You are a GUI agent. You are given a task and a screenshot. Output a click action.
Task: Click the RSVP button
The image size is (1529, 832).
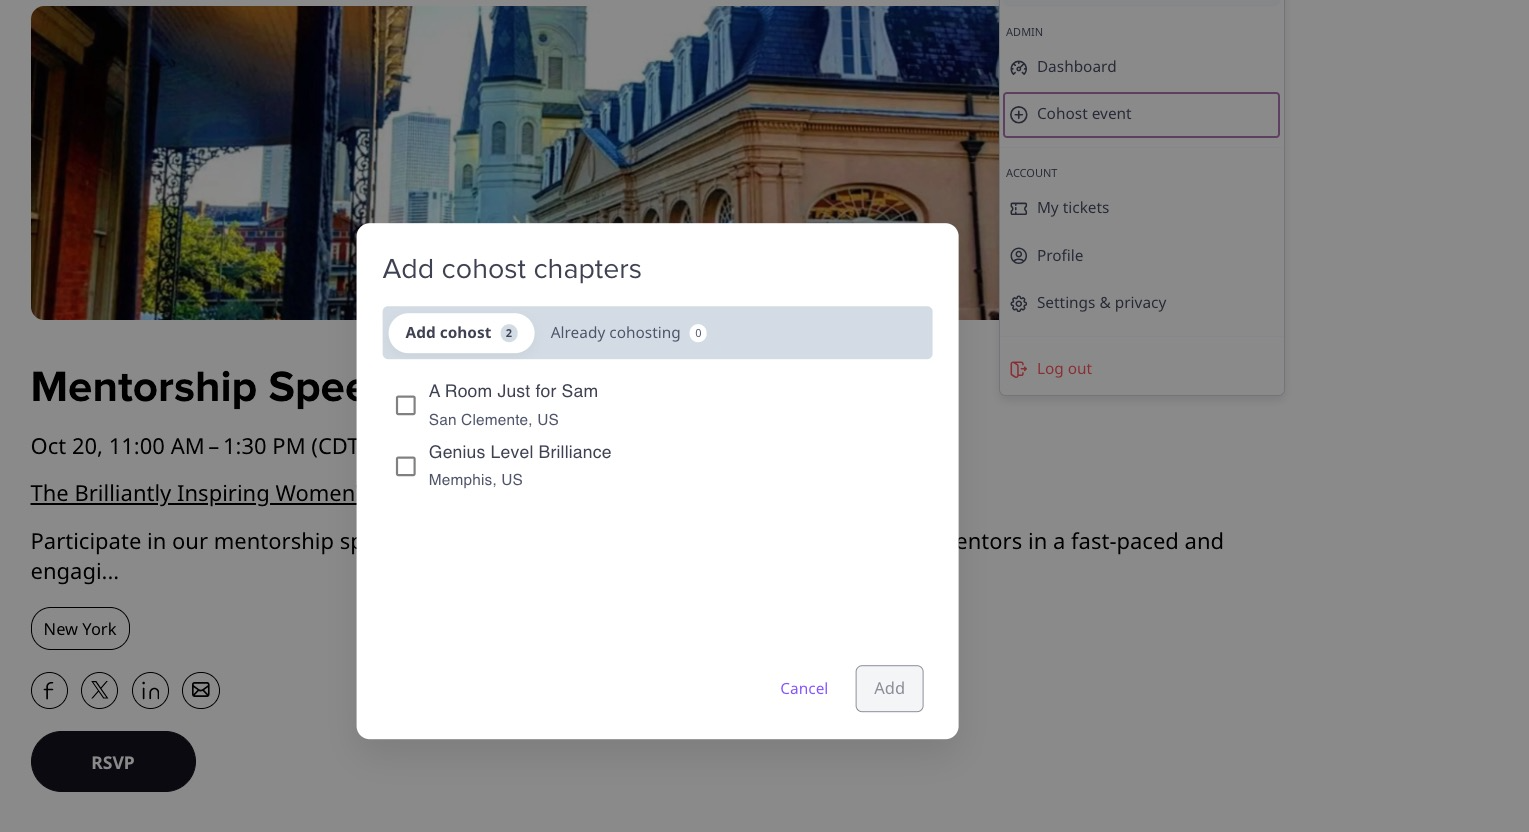[x=113, y=762]
